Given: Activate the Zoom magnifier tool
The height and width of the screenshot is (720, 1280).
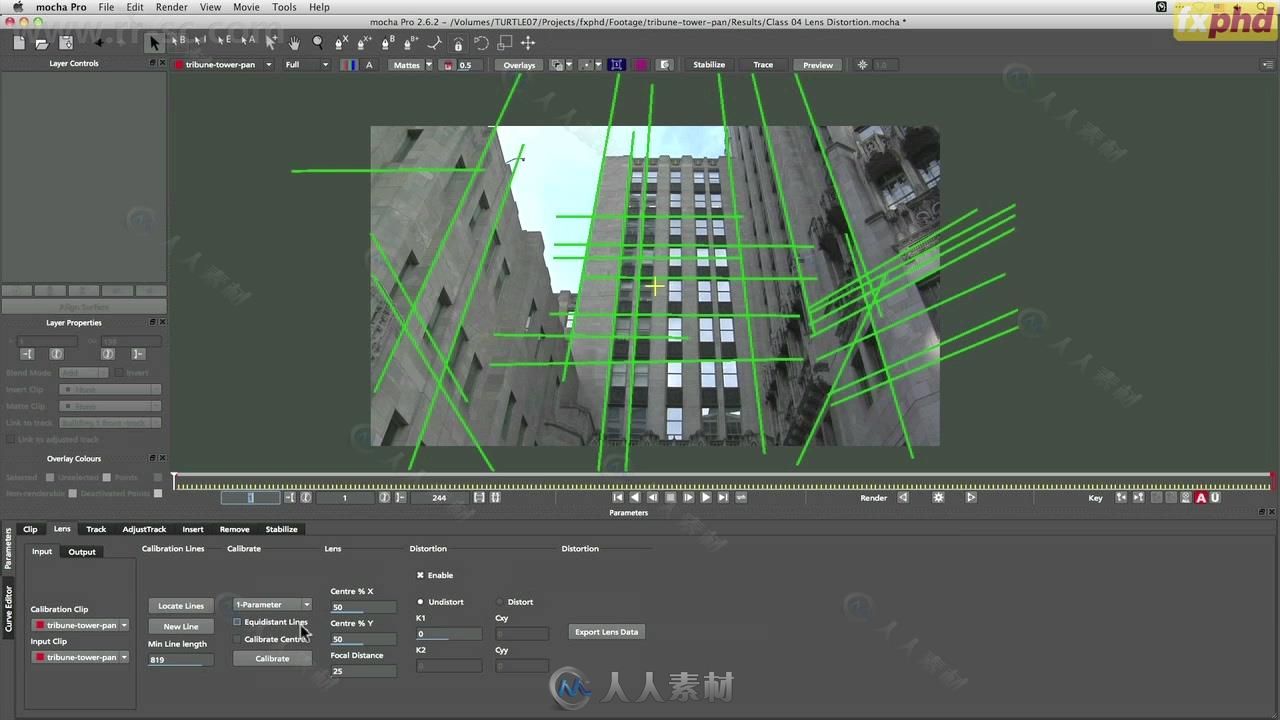Looking at the screenshot, I should click(318, 42).
